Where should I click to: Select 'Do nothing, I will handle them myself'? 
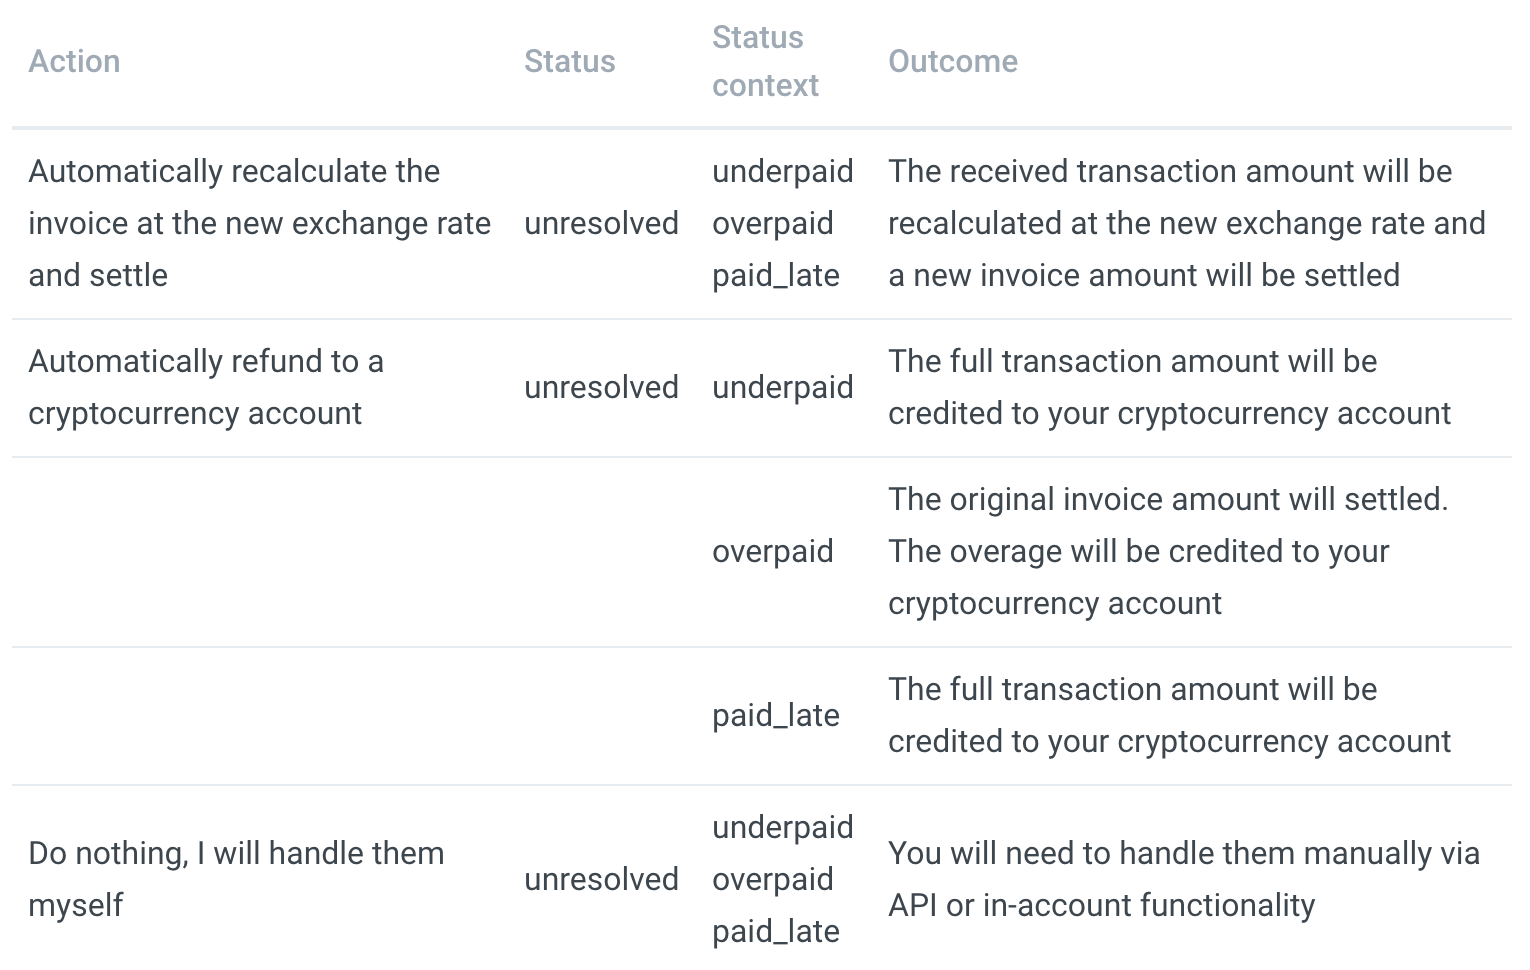(x=236, y=879)
